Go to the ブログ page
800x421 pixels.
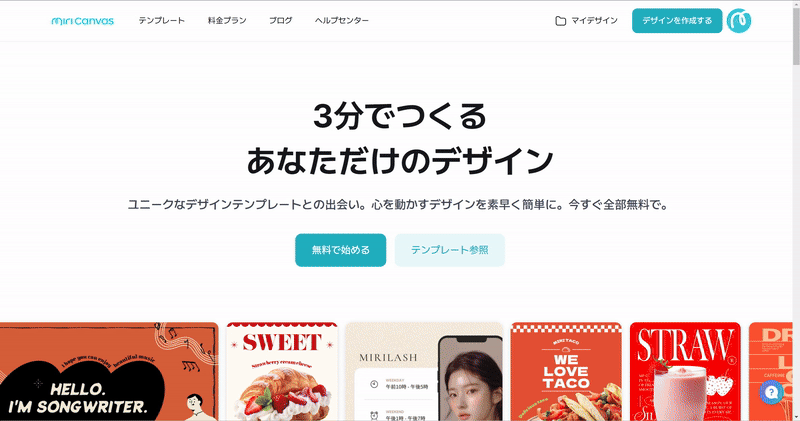coord(281,20)
